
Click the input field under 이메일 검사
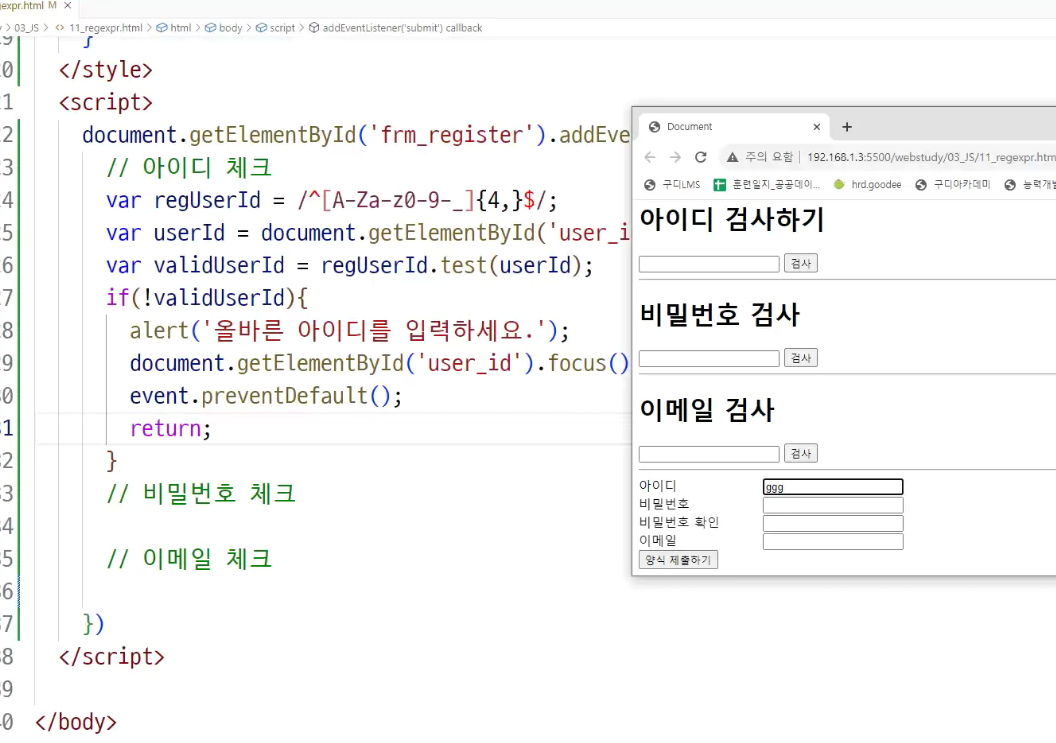coord(709,454)
